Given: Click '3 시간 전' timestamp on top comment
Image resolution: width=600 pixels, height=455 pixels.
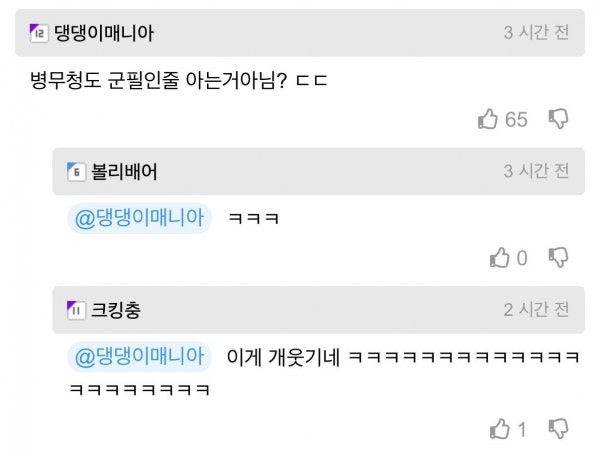Looking at the screenshot, I should (x=536, y=33).
